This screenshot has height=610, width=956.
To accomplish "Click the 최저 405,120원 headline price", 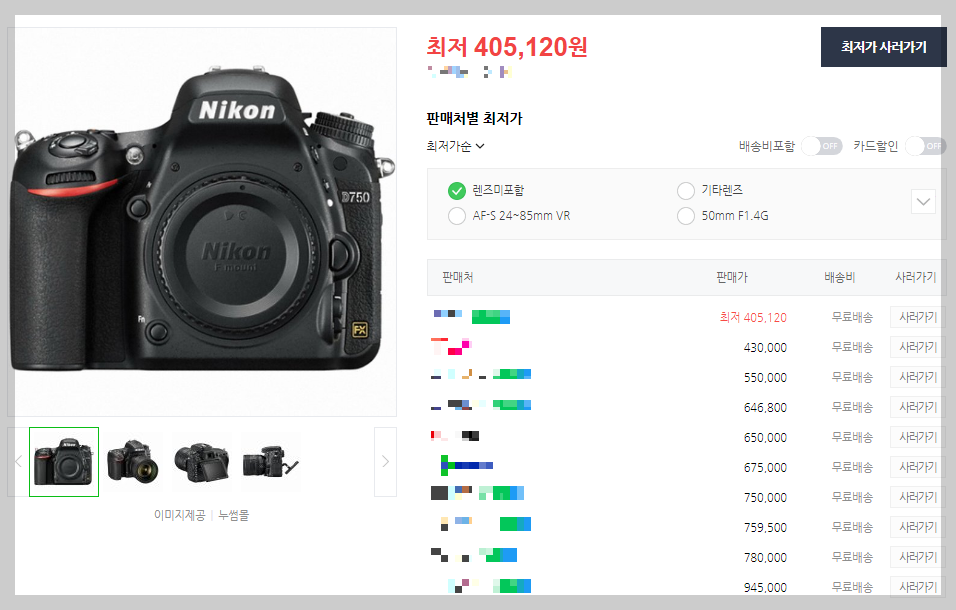I will pos(507,47).
